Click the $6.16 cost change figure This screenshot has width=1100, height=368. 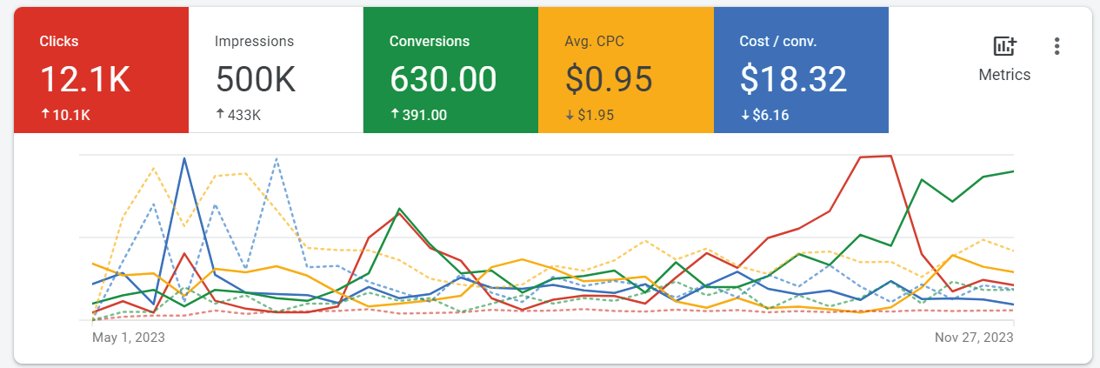[770, 115]
